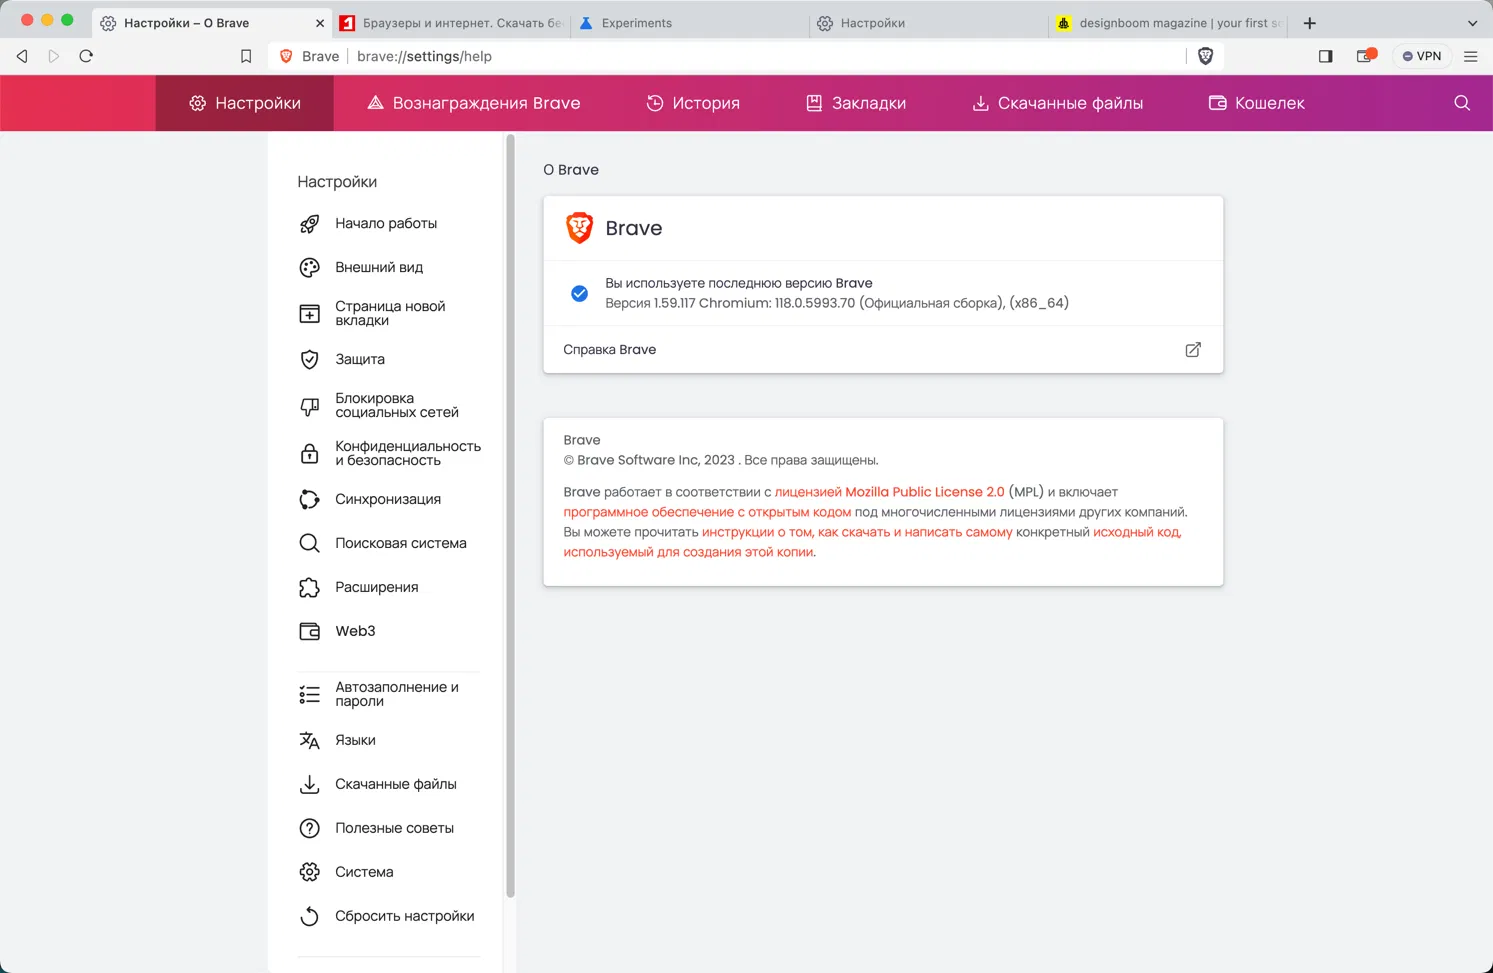Select 'Сбросить настройки' in the sidebar
The image size is (1493, 973).
pos(405,917)
